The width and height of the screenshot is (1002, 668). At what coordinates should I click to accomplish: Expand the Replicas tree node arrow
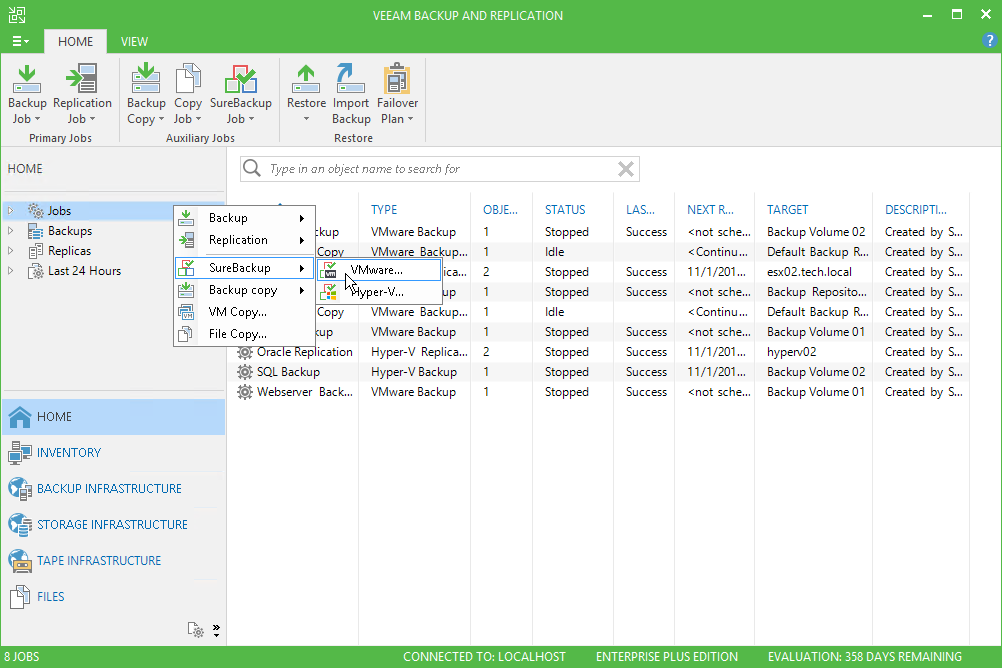pyautogui.click(x=11, y=251)
